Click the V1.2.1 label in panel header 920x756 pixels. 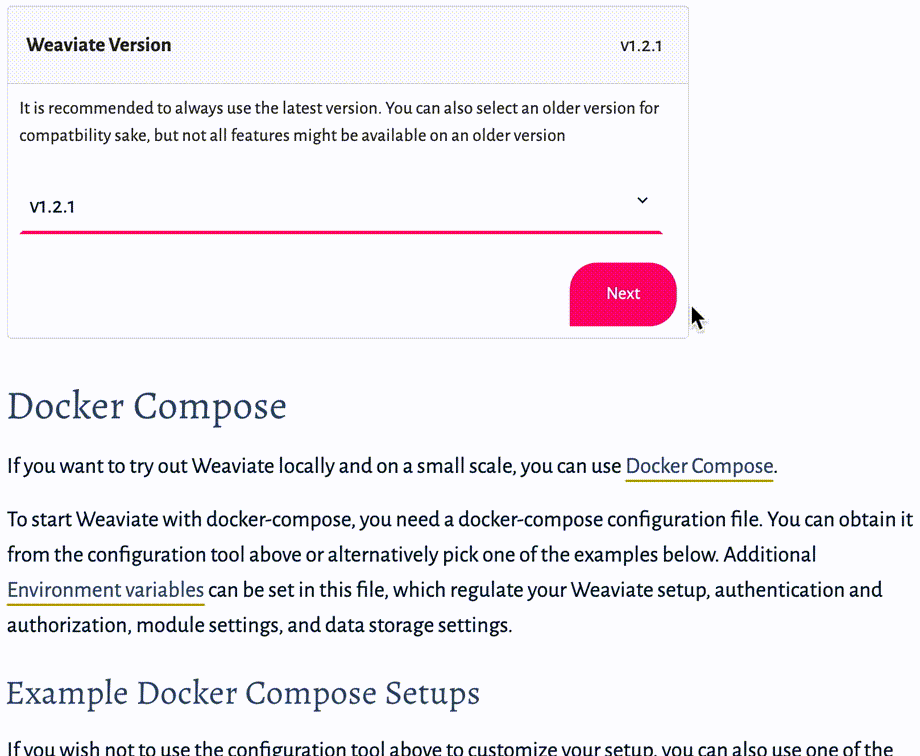(x=641, y=46)
